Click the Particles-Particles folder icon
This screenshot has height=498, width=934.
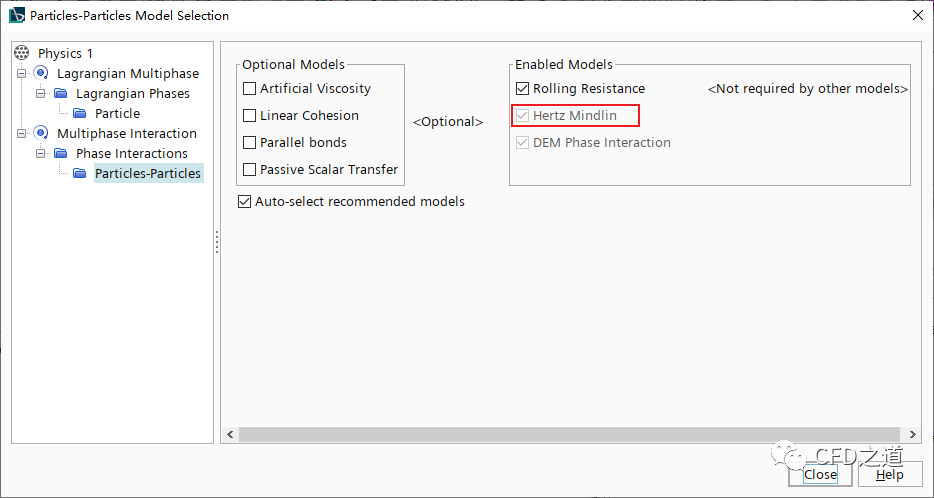(79, 173)
